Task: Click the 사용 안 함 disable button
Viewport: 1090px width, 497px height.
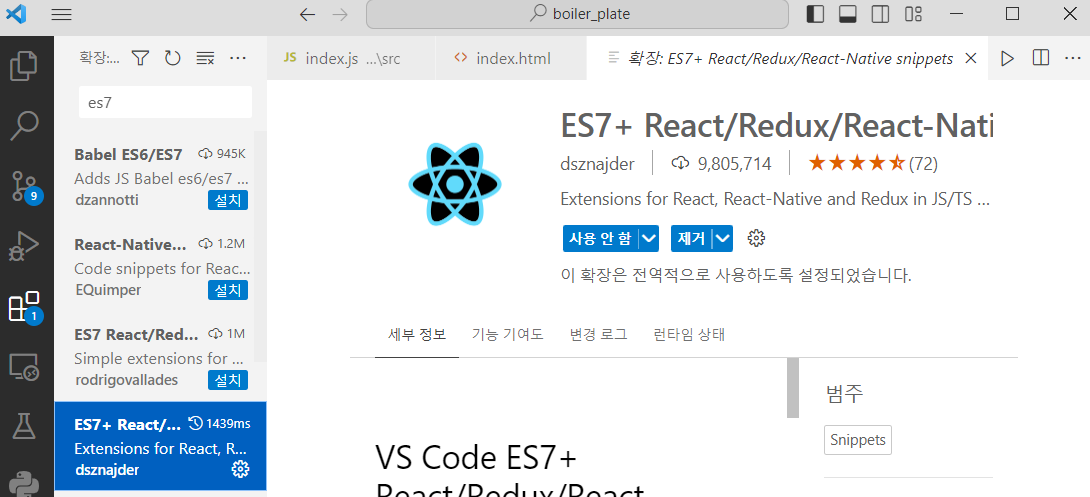Action: point(601,239)
